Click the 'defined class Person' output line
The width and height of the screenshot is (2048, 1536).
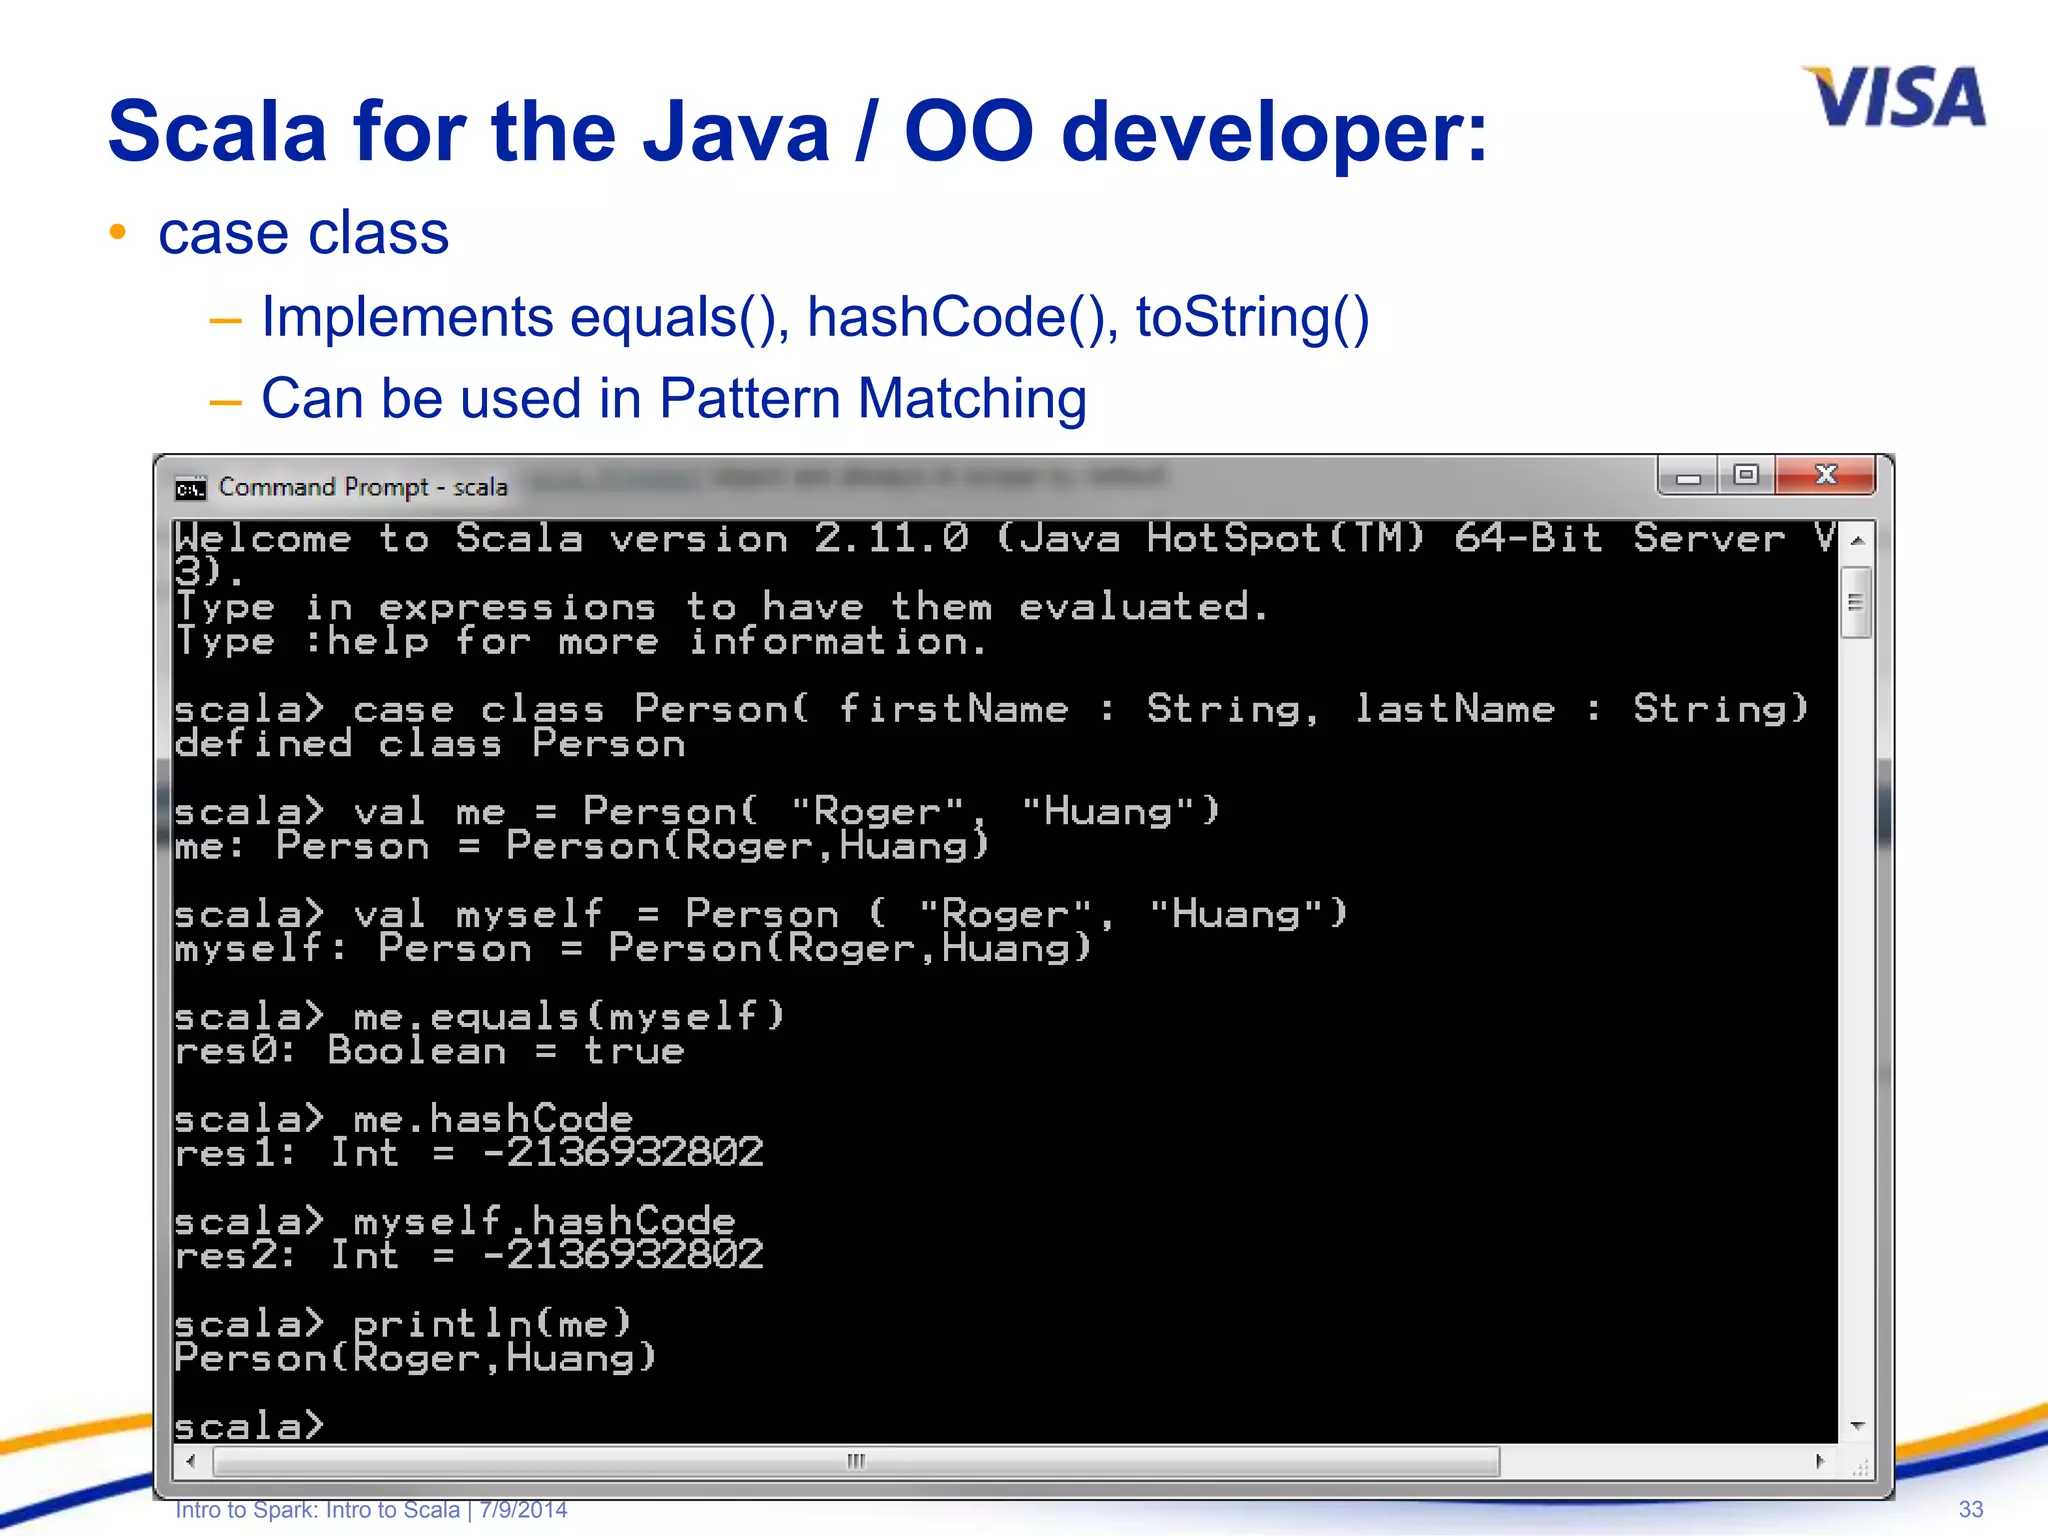(x=430, y=743)
